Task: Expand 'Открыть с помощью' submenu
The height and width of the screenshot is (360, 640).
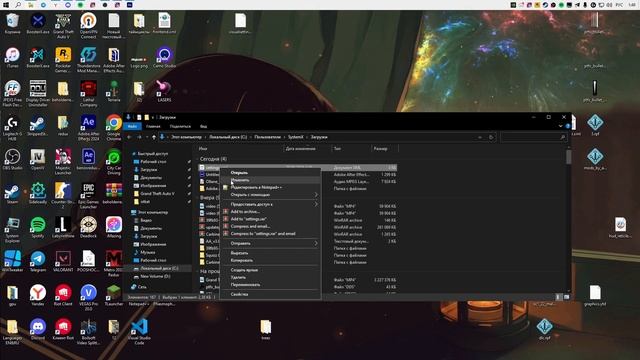Action: tap(270, 195)
